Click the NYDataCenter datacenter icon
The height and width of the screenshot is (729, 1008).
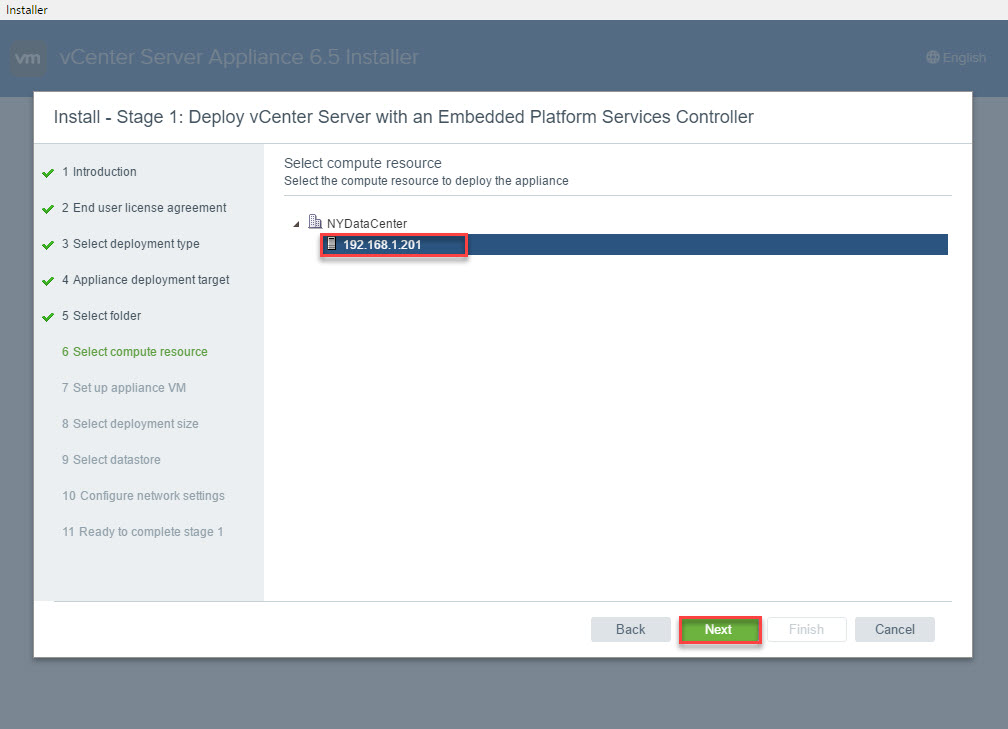(315, 223)
